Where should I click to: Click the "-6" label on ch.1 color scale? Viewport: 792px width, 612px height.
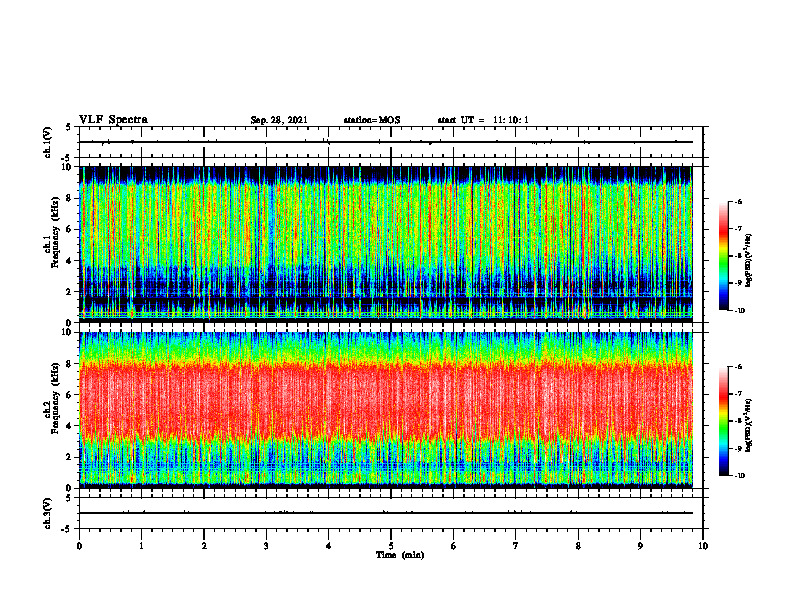pyautogui.click(x=739, y=202)
